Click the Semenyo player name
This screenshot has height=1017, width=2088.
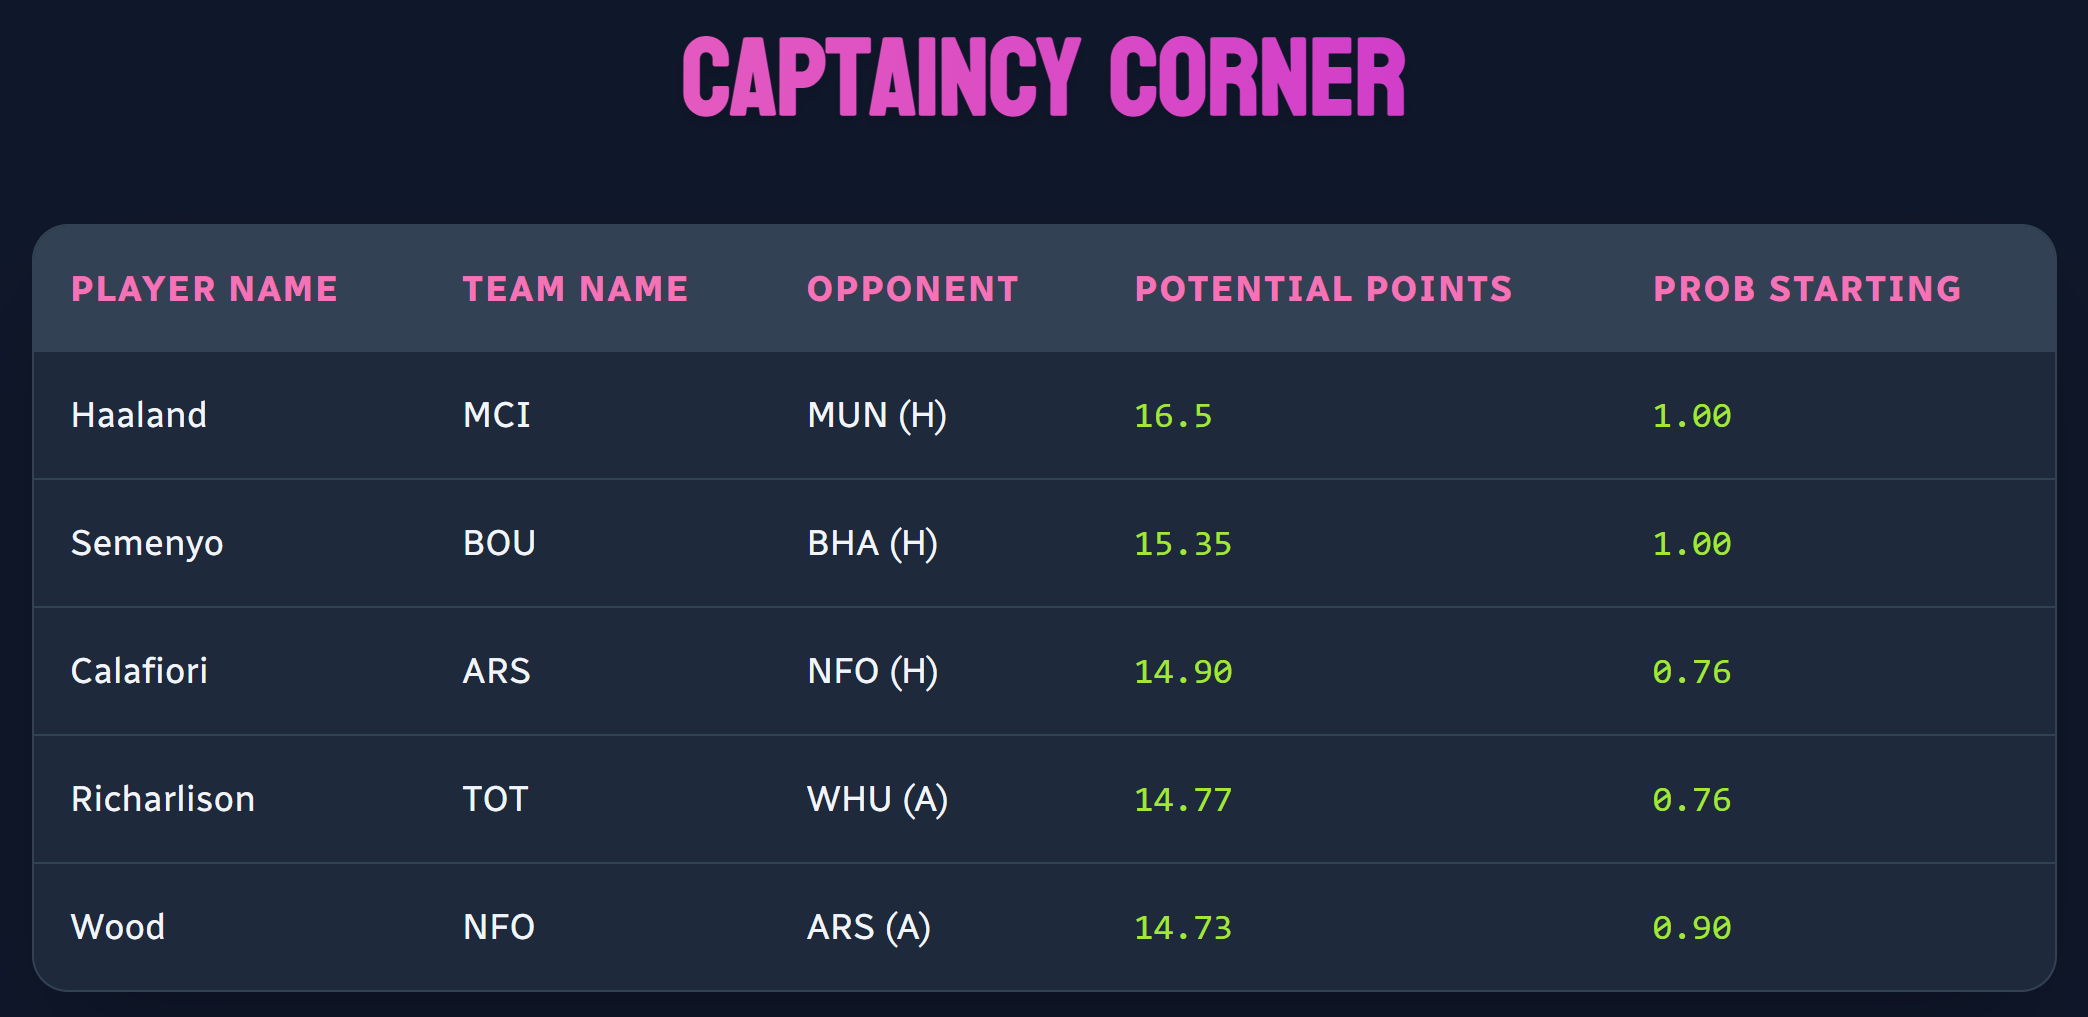point(147,543)
